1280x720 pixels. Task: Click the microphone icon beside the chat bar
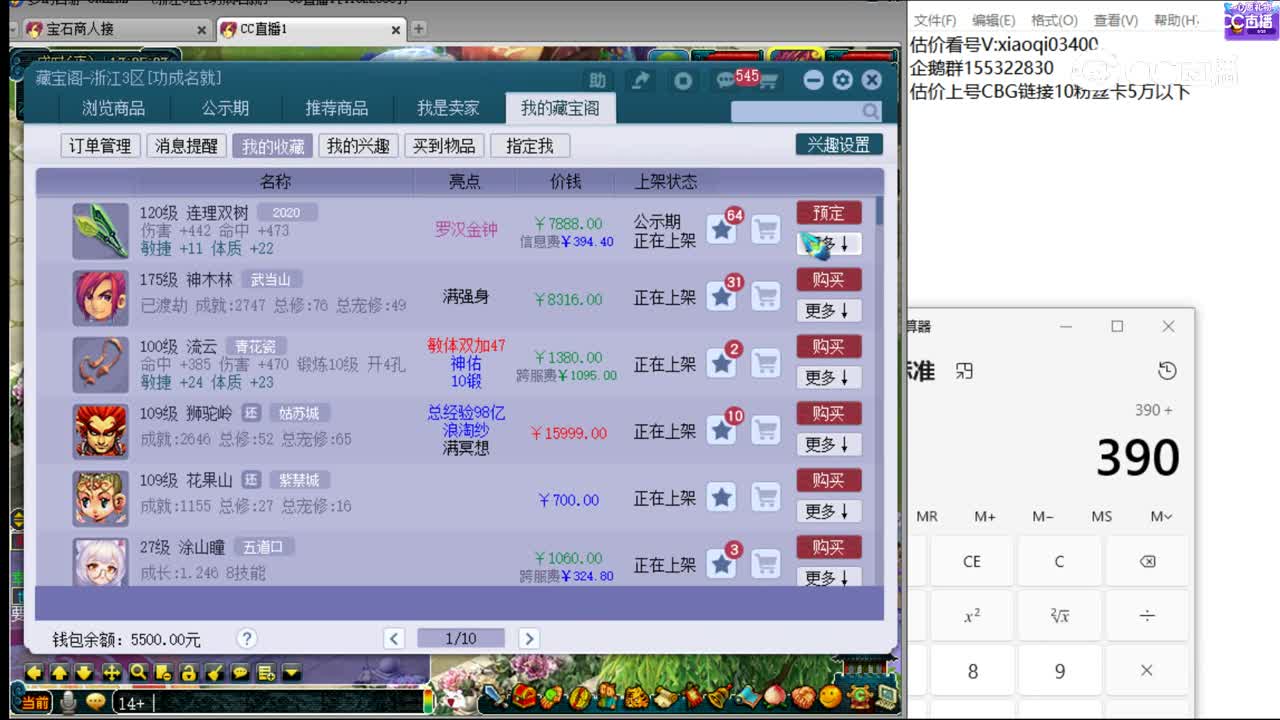pyautogui.click(x=68, y=702)
